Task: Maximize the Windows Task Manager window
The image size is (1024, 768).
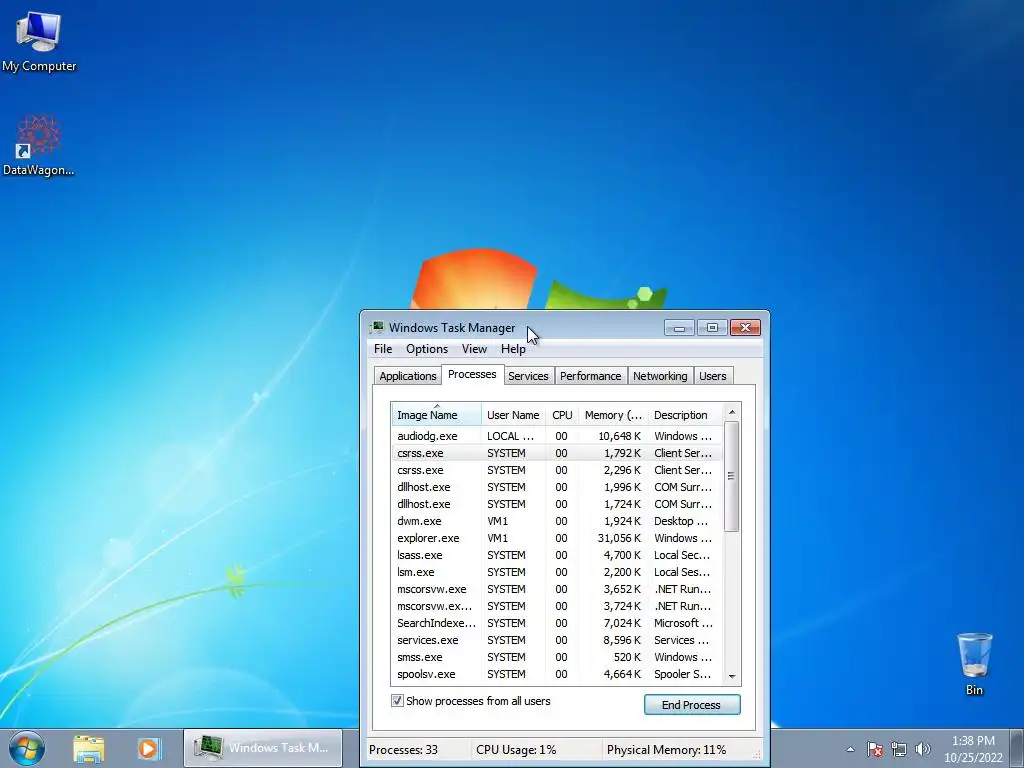Action: tap(712, 327)
